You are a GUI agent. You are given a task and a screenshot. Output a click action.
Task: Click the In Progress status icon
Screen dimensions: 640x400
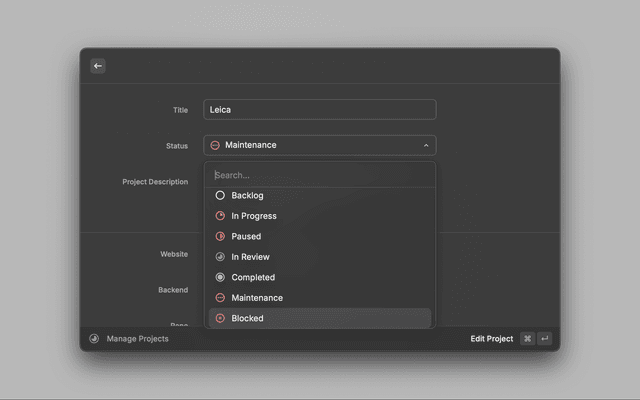click(x=220, y=216)
